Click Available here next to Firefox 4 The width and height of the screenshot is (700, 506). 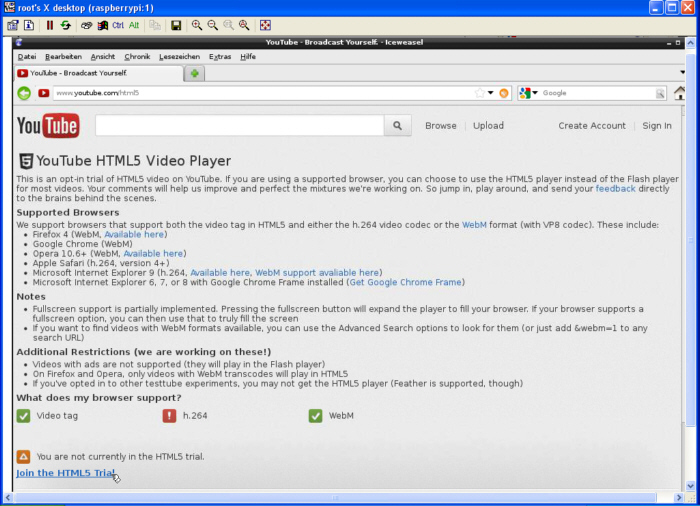click(x=134, y=234)
